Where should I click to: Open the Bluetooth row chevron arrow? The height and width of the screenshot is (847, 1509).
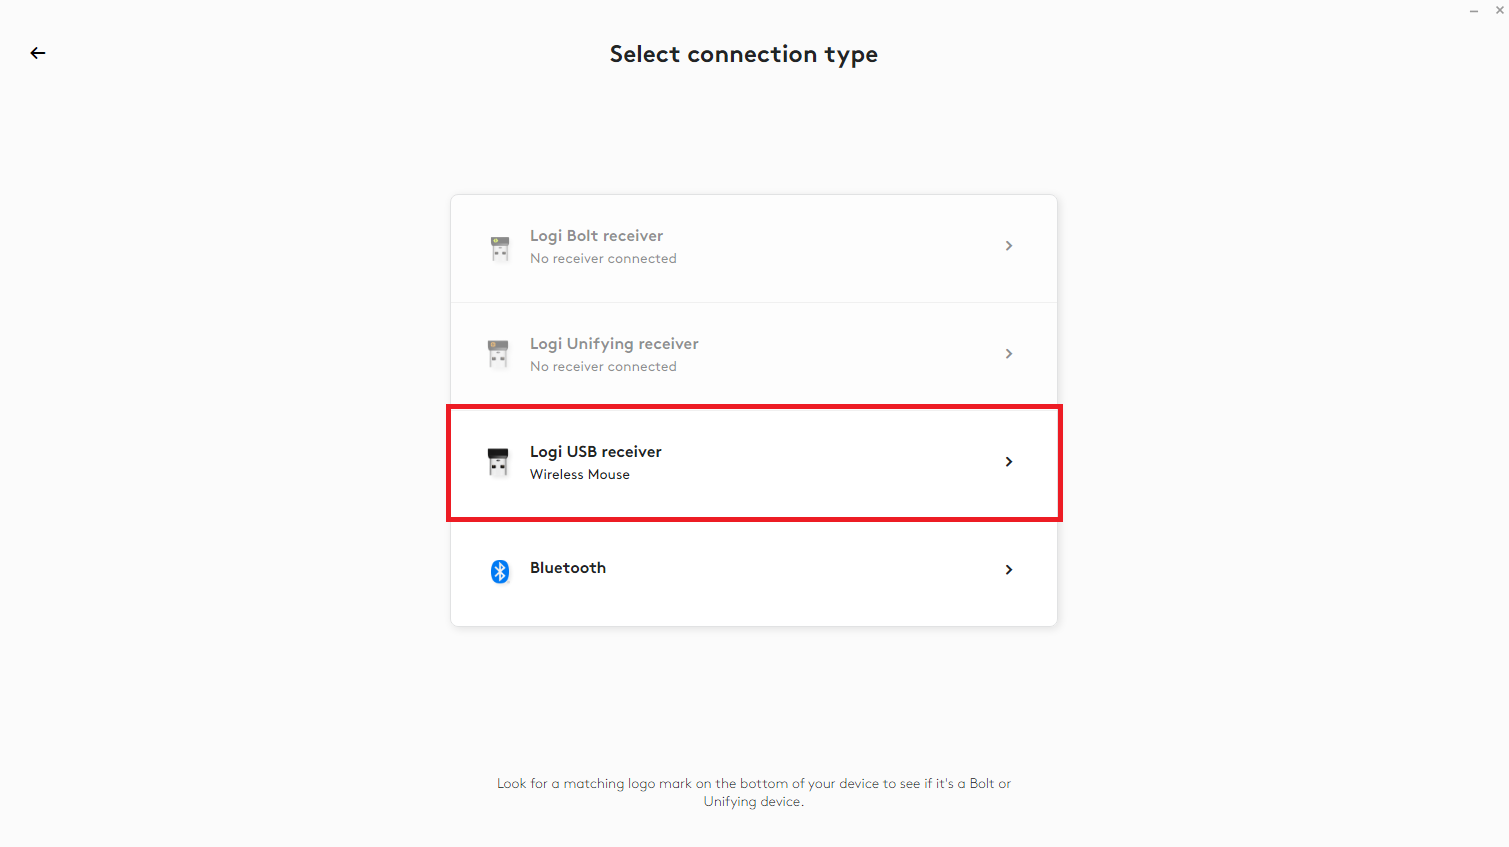click(x=1009, y=570)
